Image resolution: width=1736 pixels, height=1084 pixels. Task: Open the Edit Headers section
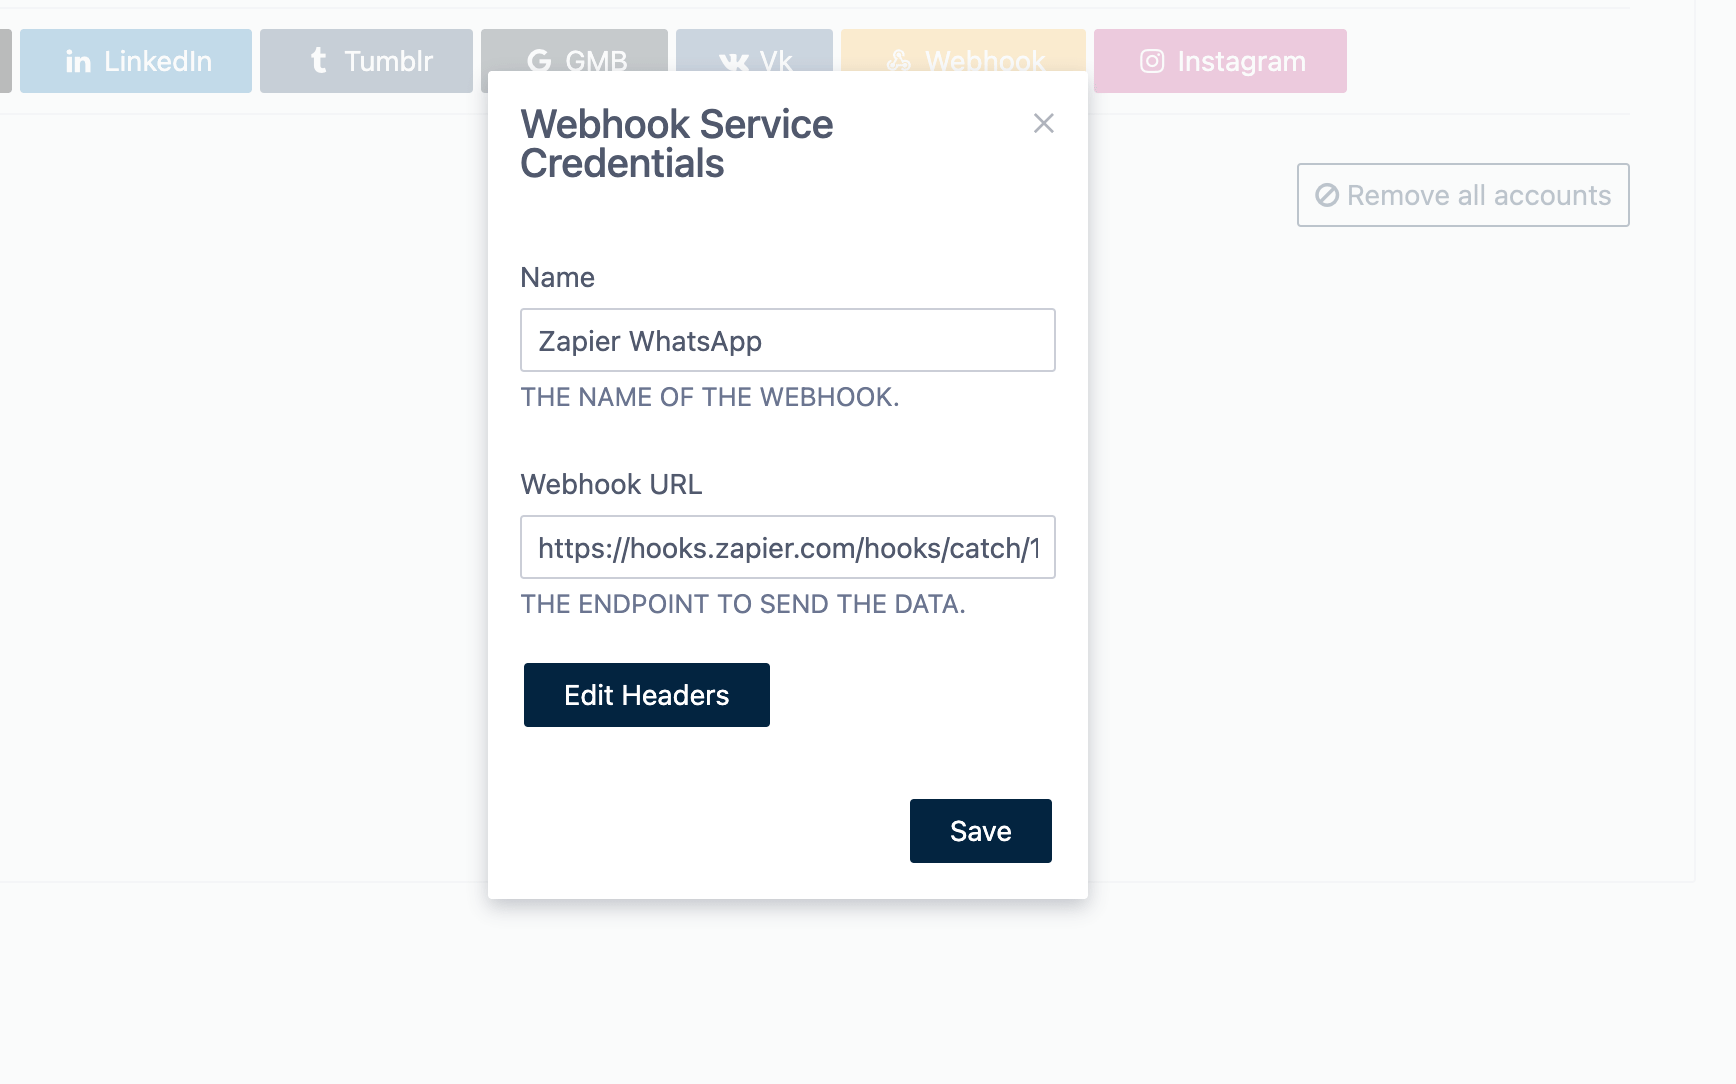(647, 695)
